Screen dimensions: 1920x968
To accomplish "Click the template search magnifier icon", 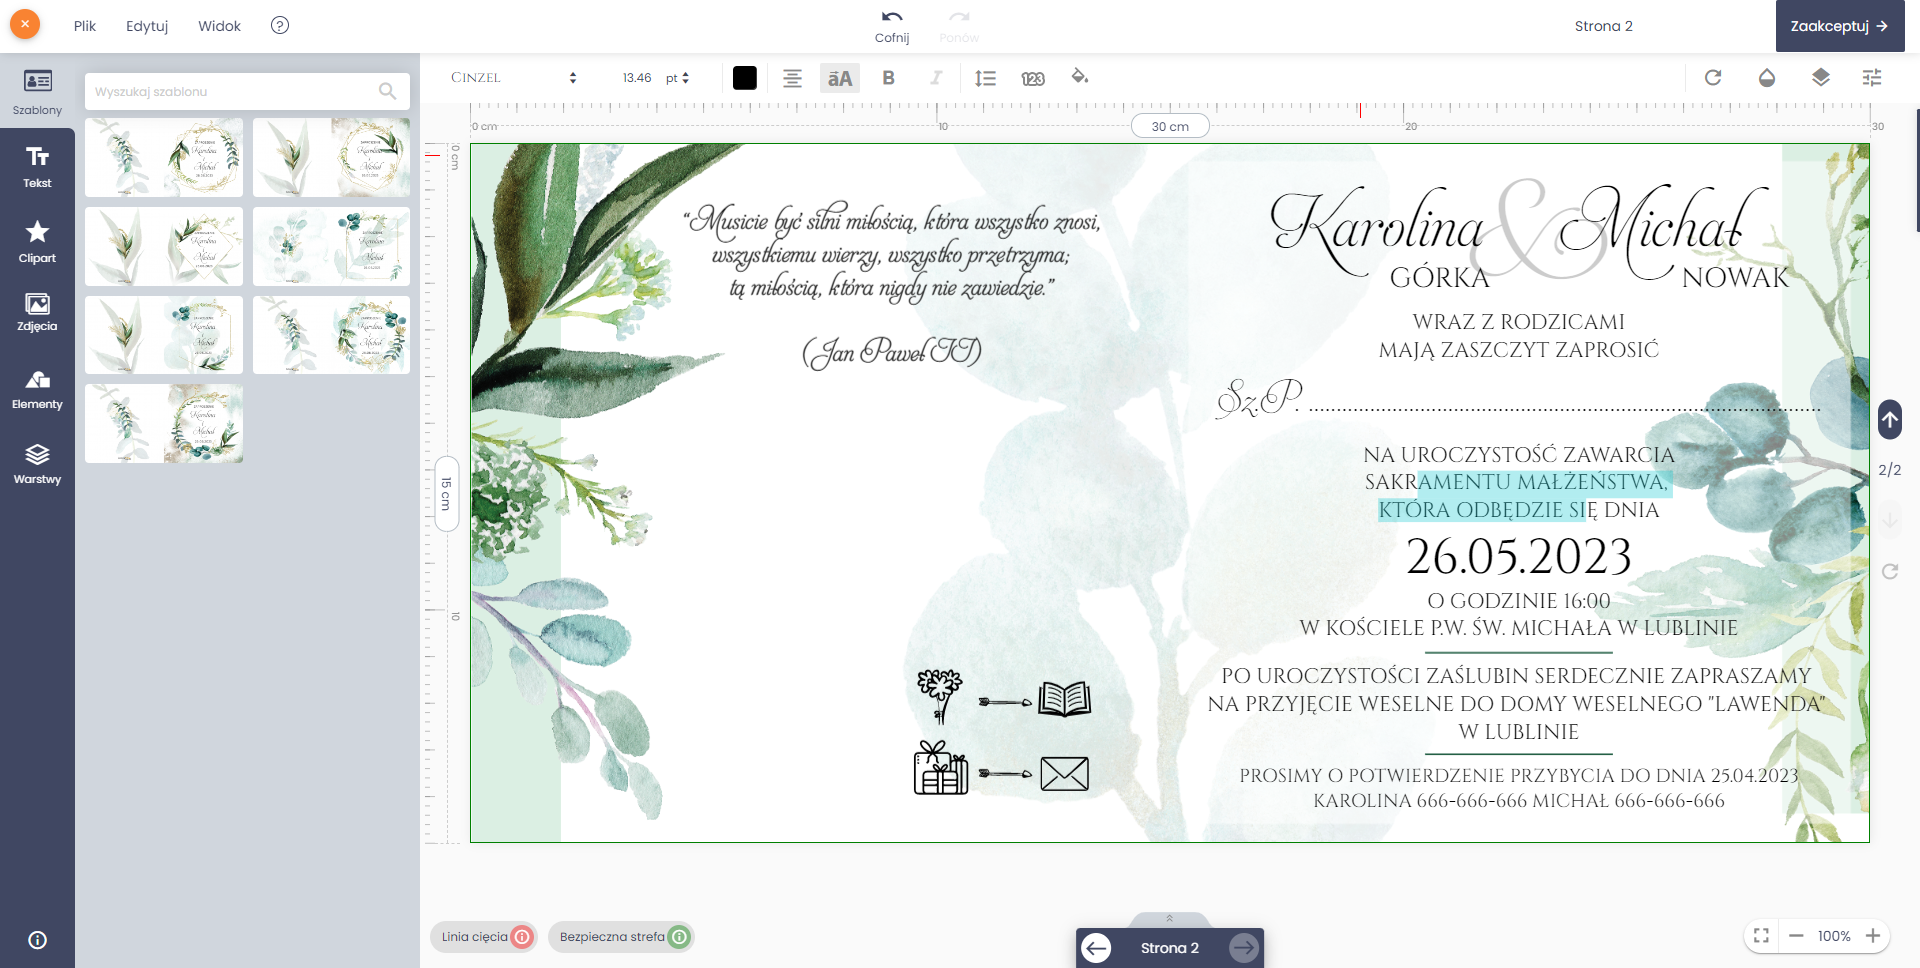I will [388, 91].
